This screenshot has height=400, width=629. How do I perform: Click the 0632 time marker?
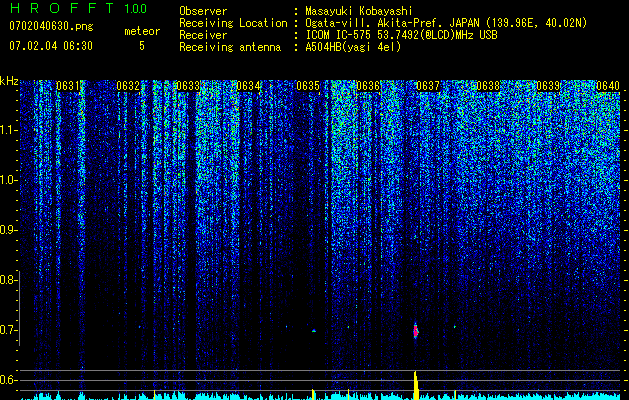(128, 86)
